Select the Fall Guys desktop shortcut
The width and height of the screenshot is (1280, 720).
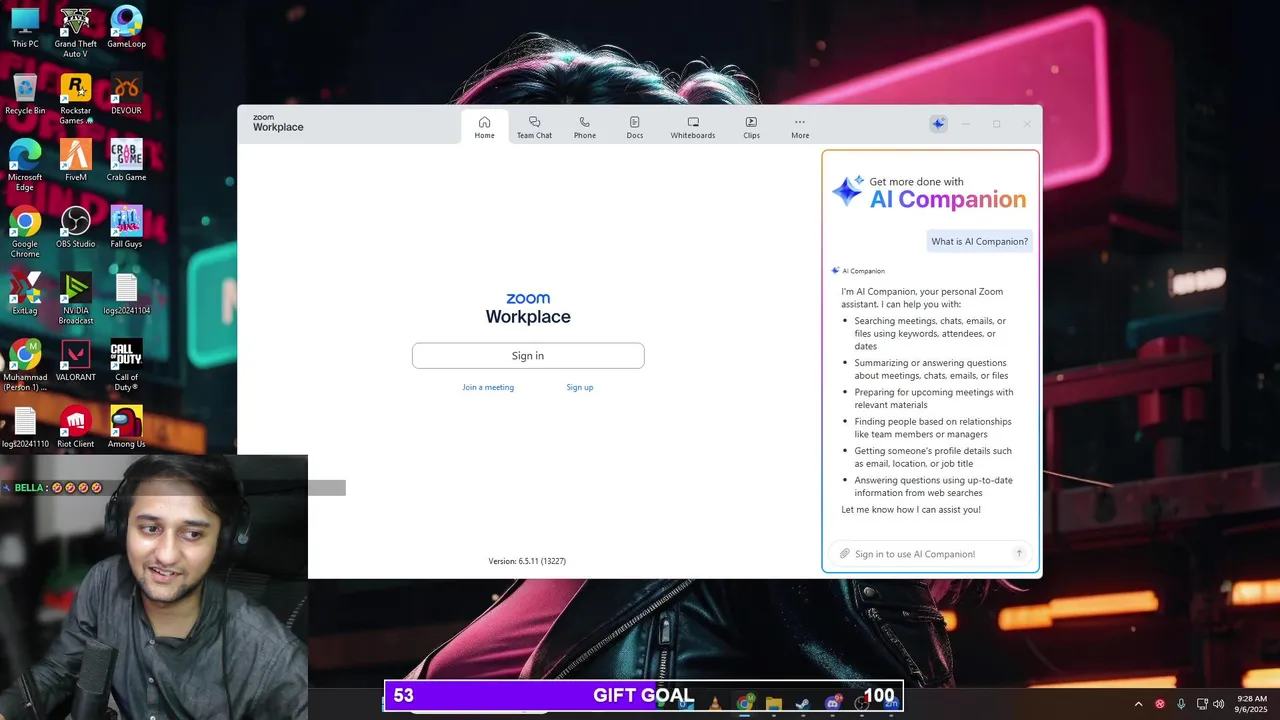pos(126,228)
